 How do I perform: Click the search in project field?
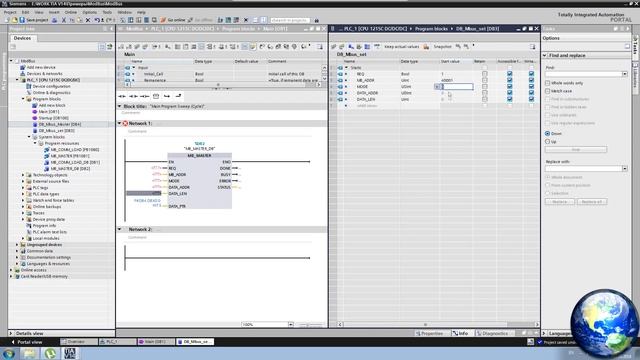click(x=290, y=20)
